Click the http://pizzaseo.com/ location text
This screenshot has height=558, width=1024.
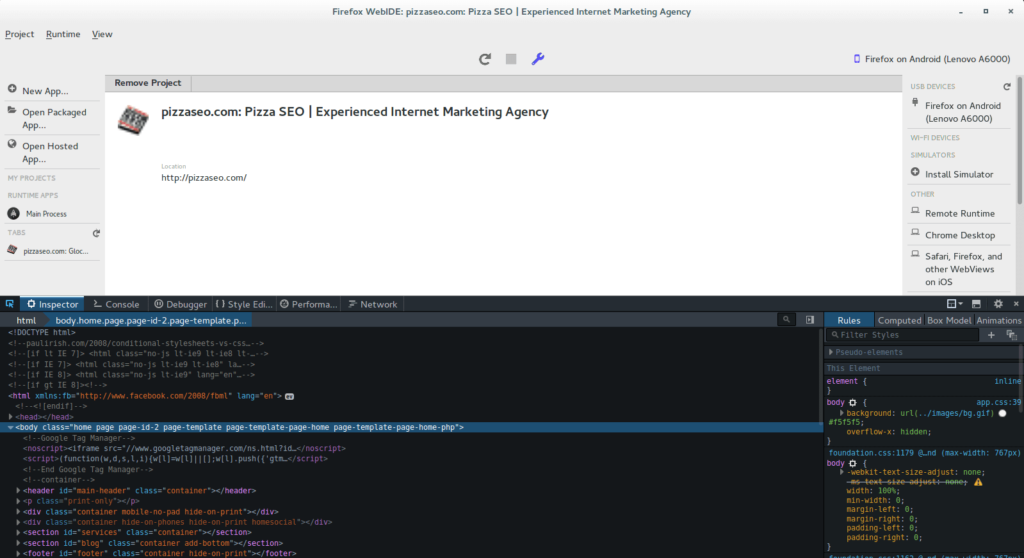[204, 178]
